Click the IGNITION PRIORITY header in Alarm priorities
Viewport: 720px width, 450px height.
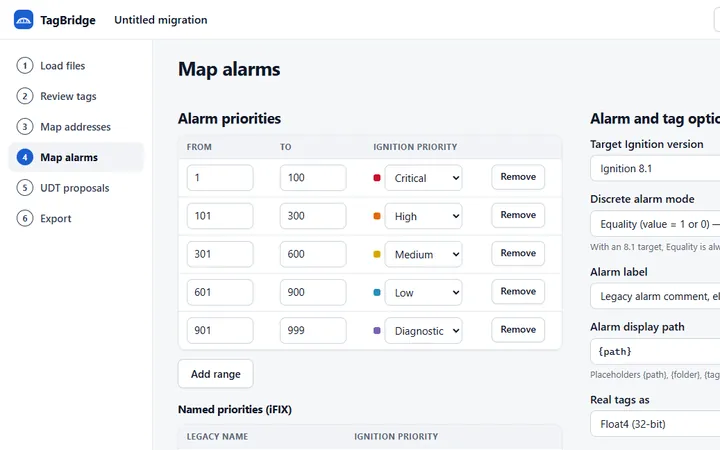(x=415, y=147)
